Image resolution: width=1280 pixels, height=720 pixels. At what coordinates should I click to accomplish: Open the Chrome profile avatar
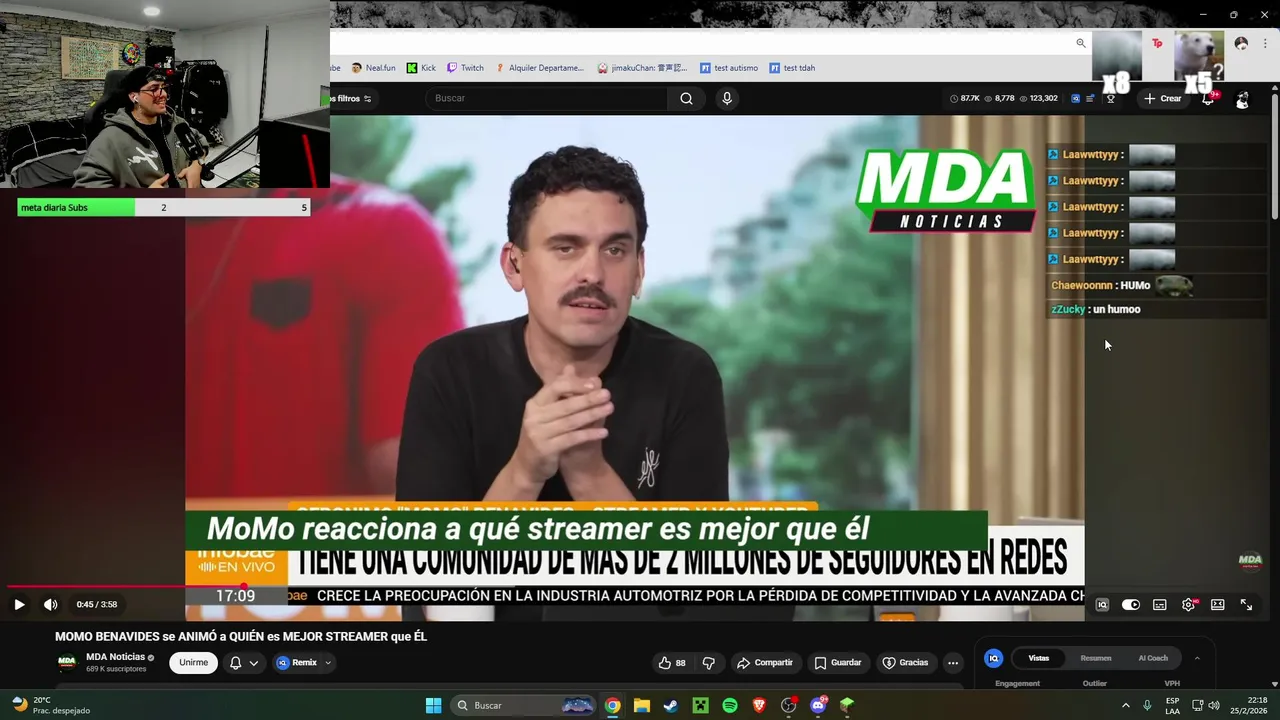[x=1241, y=43]
